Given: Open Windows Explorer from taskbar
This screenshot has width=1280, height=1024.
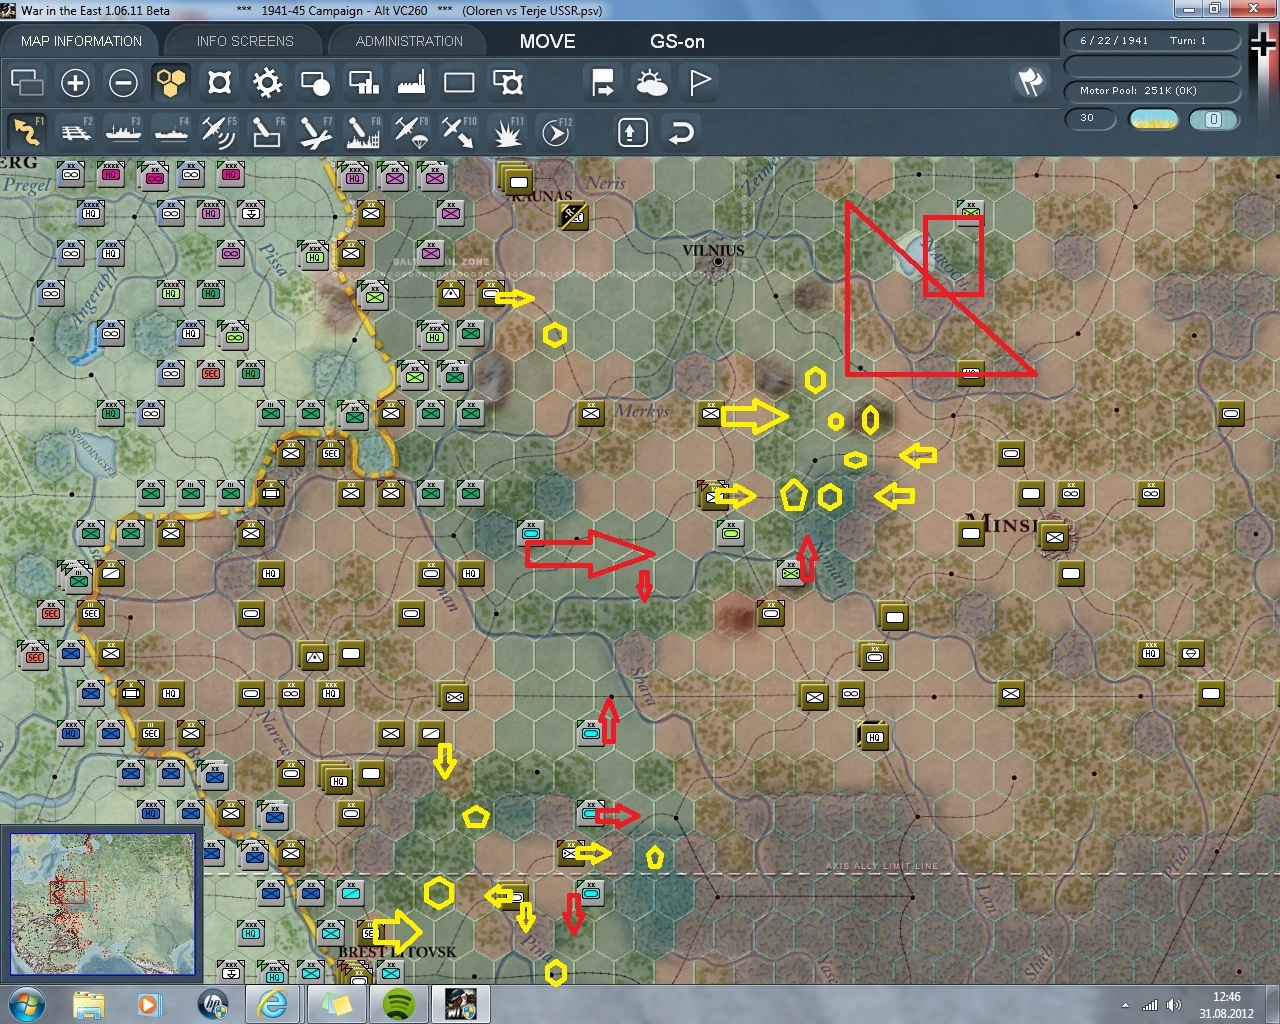Looking at the screenshot, I should [89, 1004].
